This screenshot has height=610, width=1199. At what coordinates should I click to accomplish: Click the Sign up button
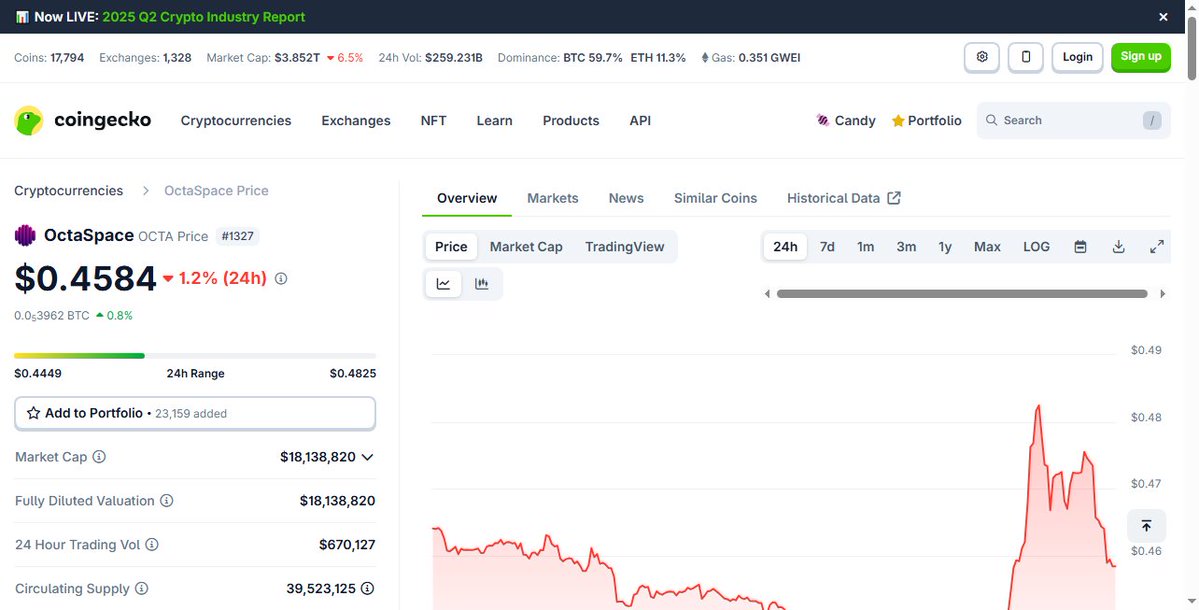1141,57
